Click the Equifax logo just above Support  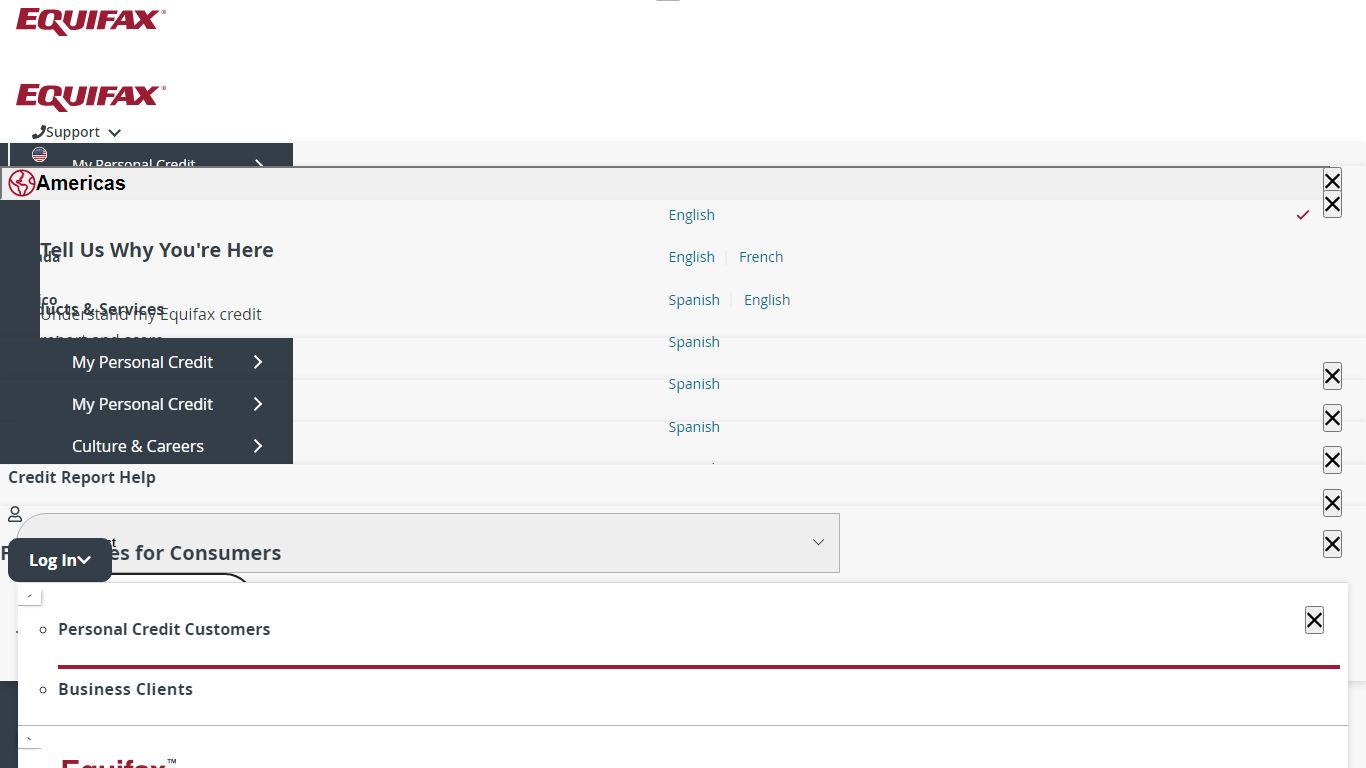[91, 97]
